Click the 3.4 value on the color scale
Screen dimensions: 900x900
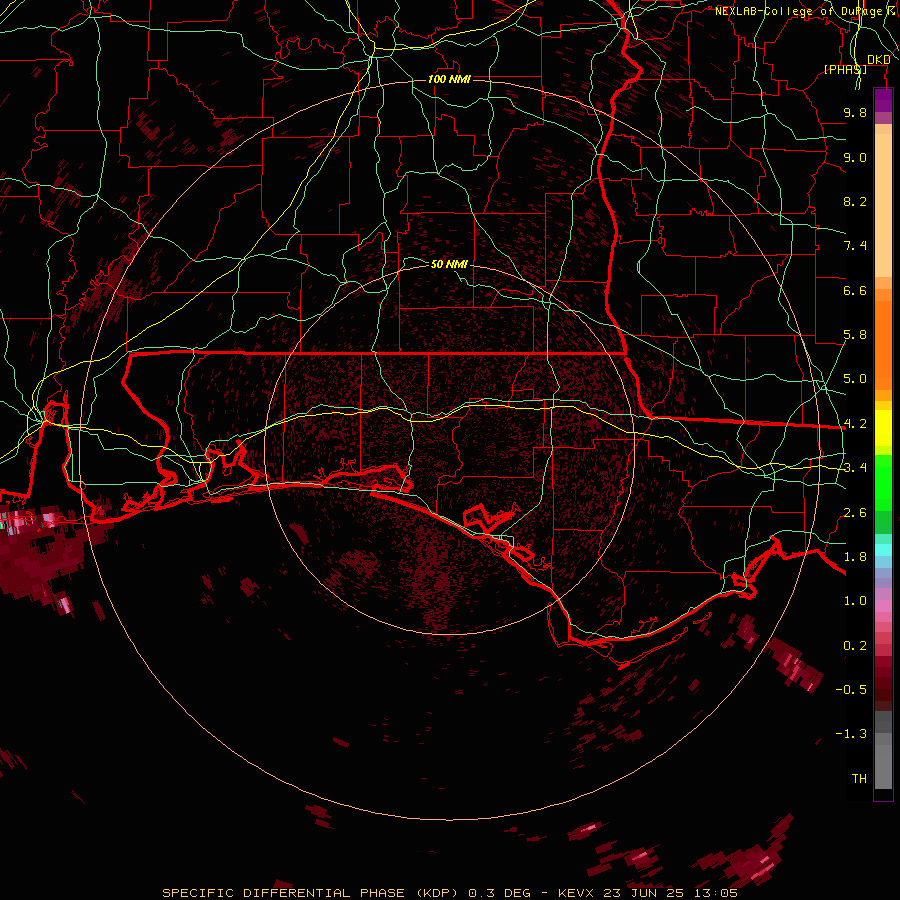coord(855,468)
